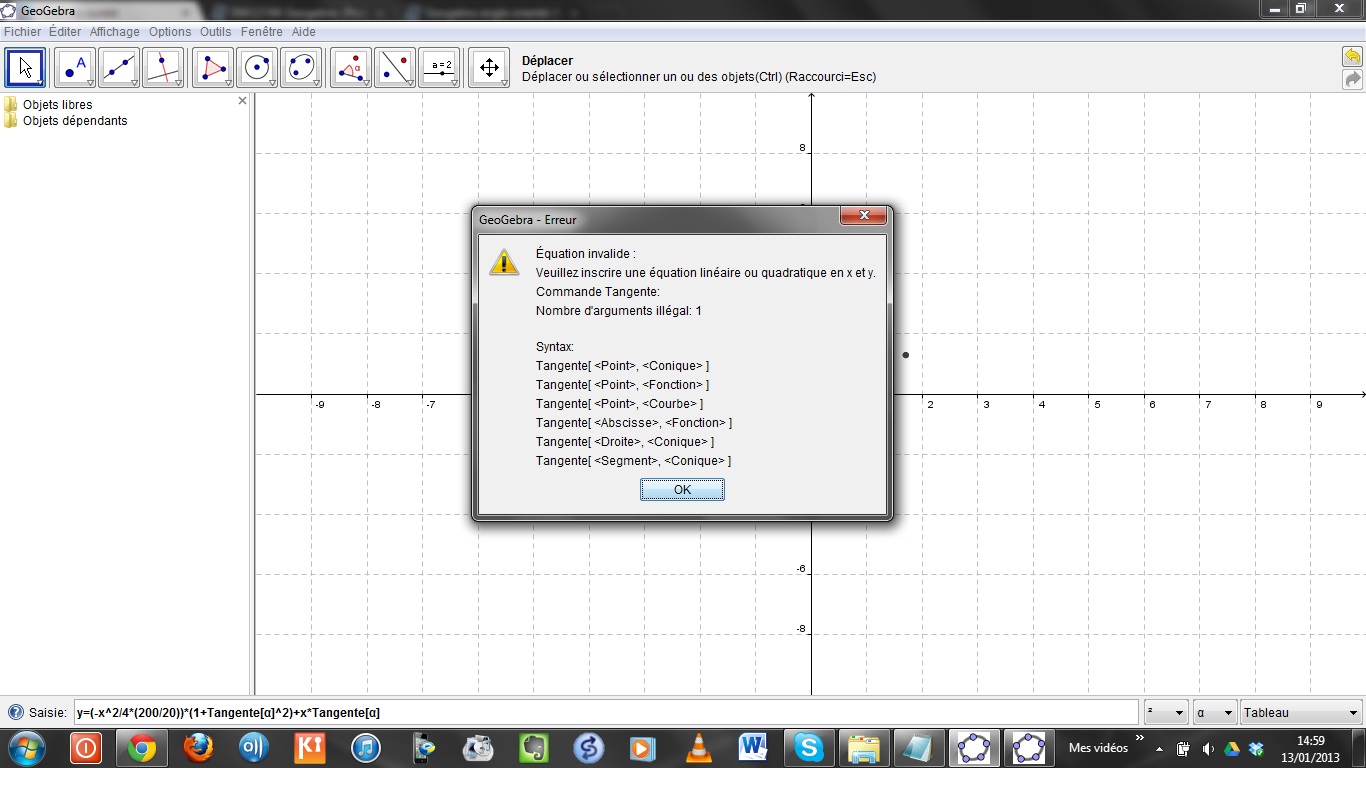Open the Affichage menu
Viewport: 1366px width, 808px height.
[x=115, y=32]
